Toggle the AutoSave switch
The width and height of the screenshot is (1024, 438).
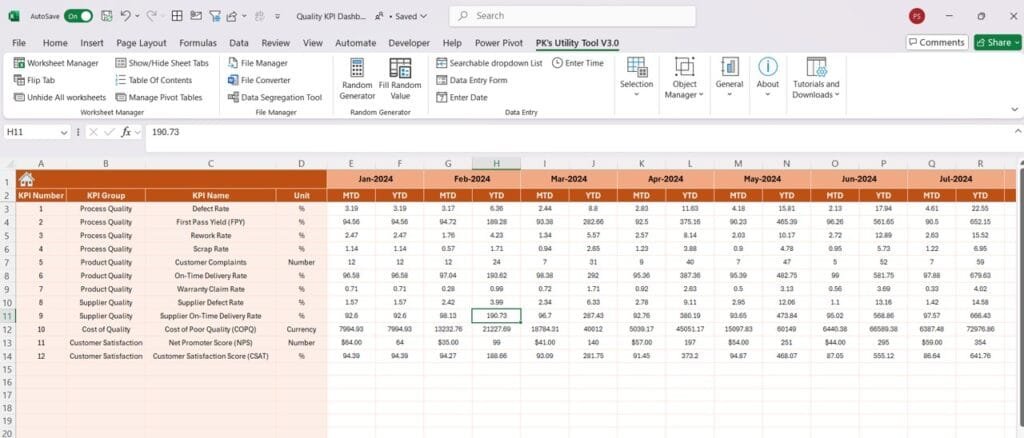click(78, 16)
